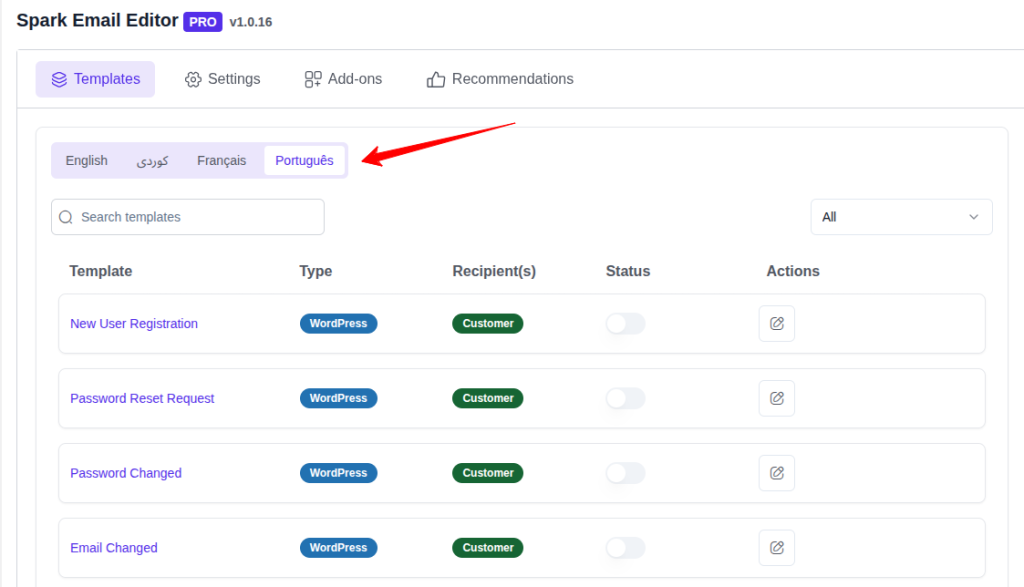
Task: Turn on the Email Changed status switch
Action: point(625,547)
